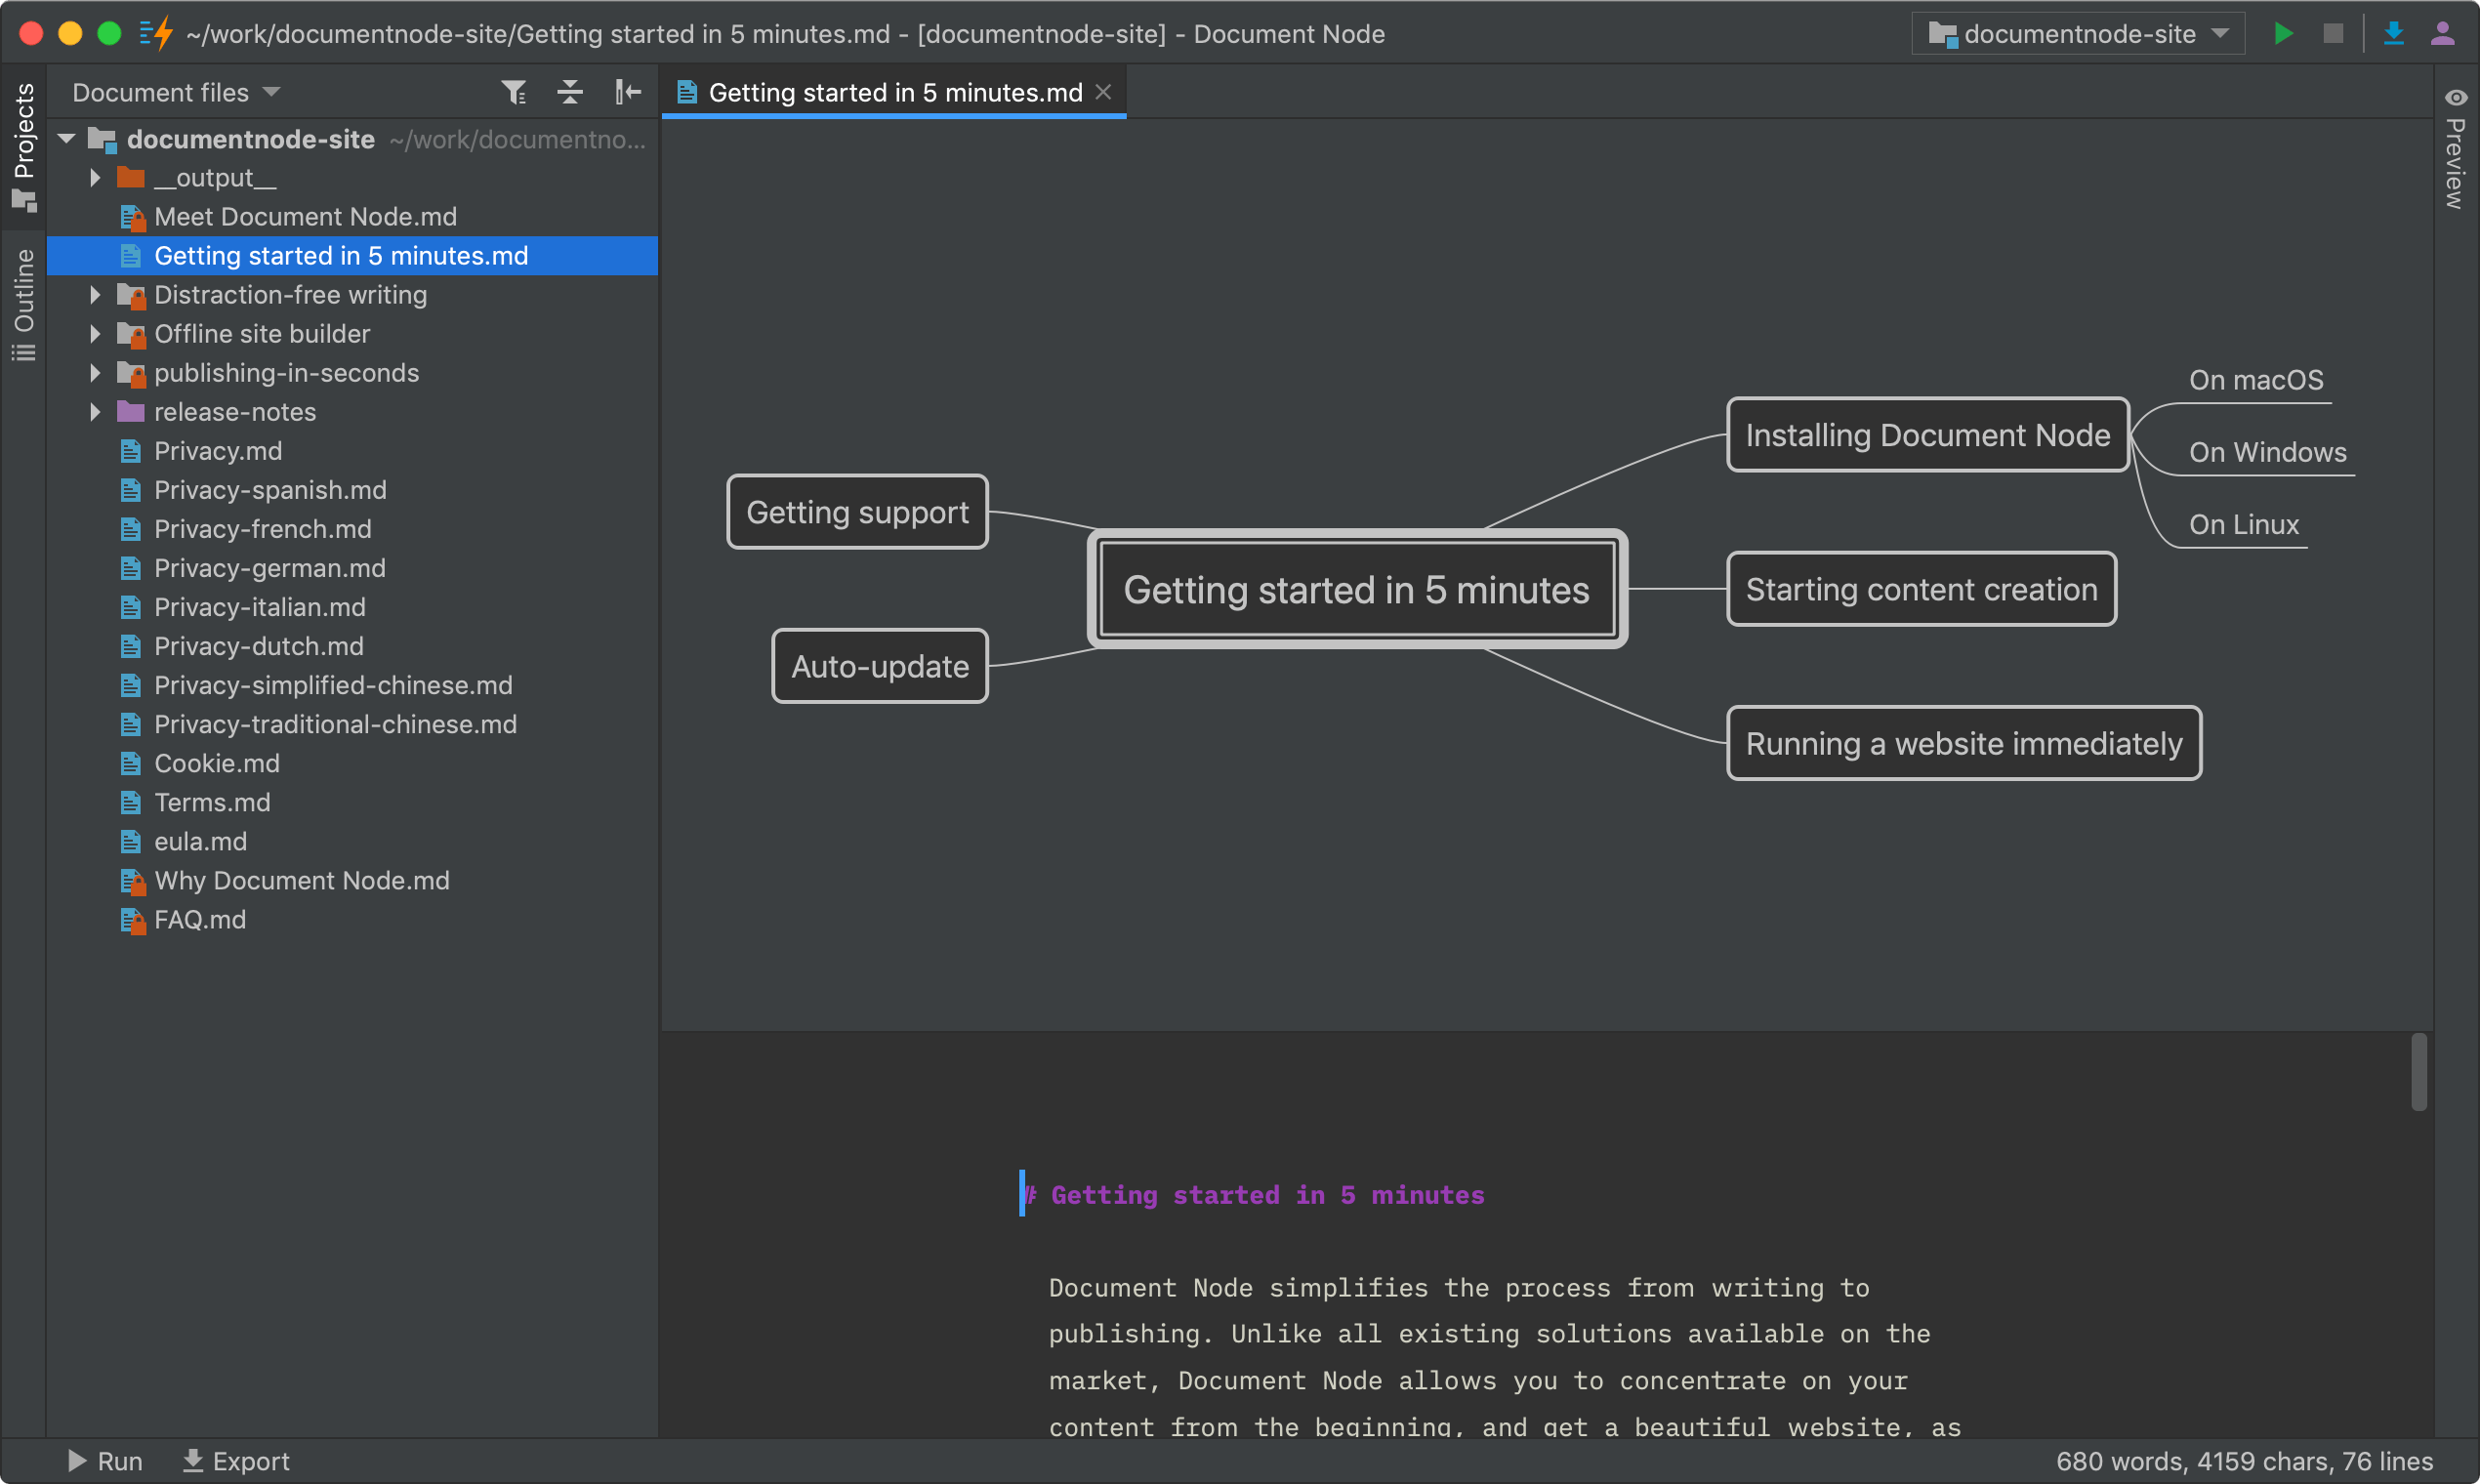This screenshot has width=2480, height=1484.
Task: Switch to the Projects side tab
Action: click(24, 147)
